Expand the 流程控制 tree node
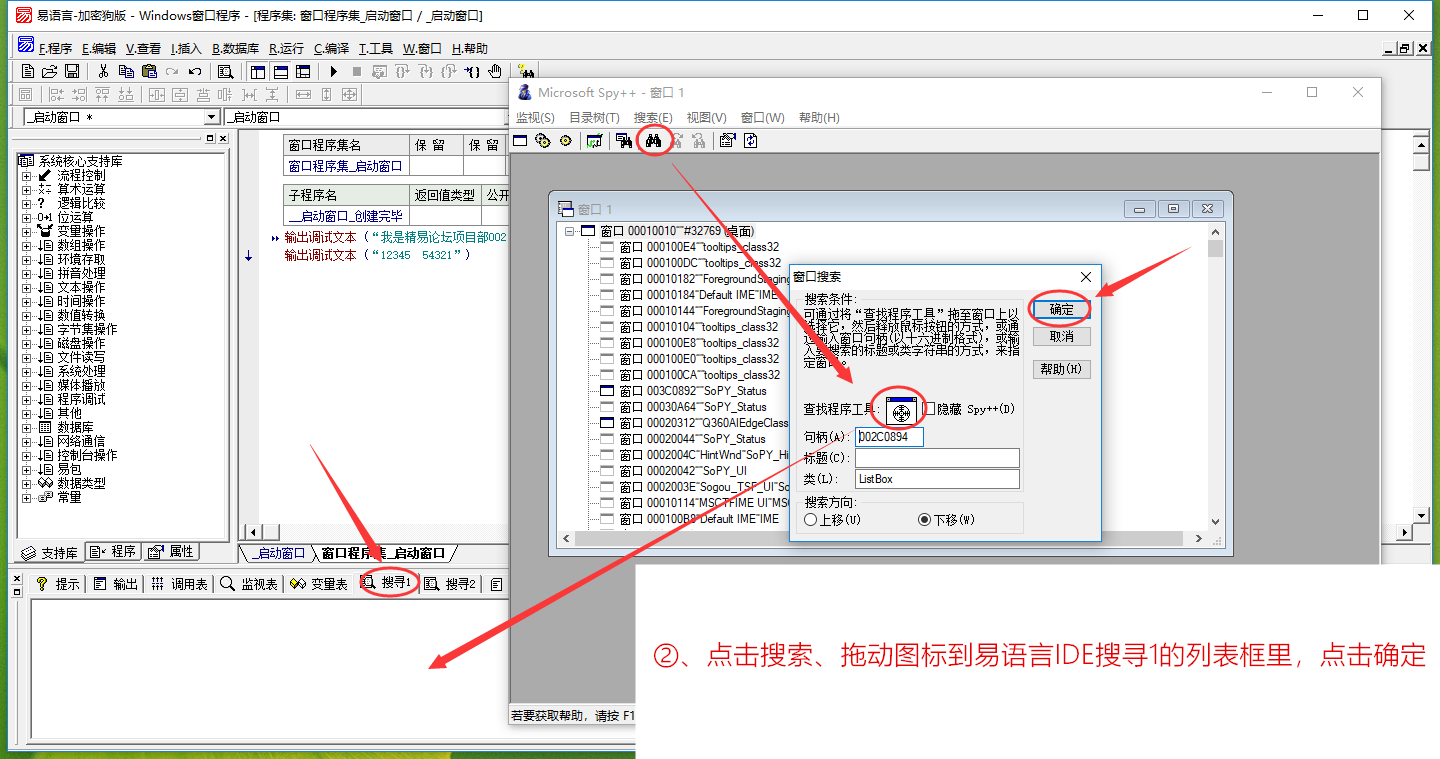Screen dimensions: 1440x759 coord(26,175)
